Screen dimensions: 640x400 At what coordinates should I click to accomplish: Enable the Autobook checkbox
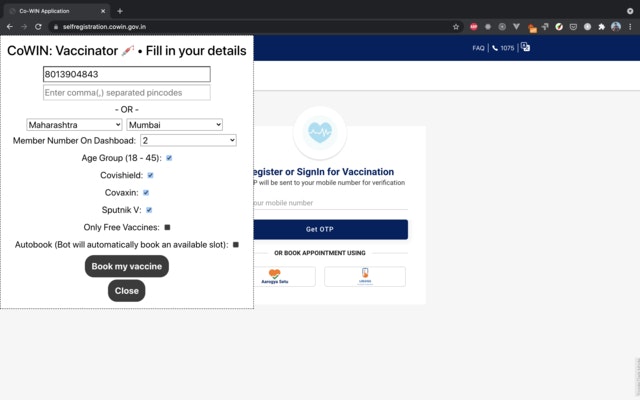(x=236, y=244)
